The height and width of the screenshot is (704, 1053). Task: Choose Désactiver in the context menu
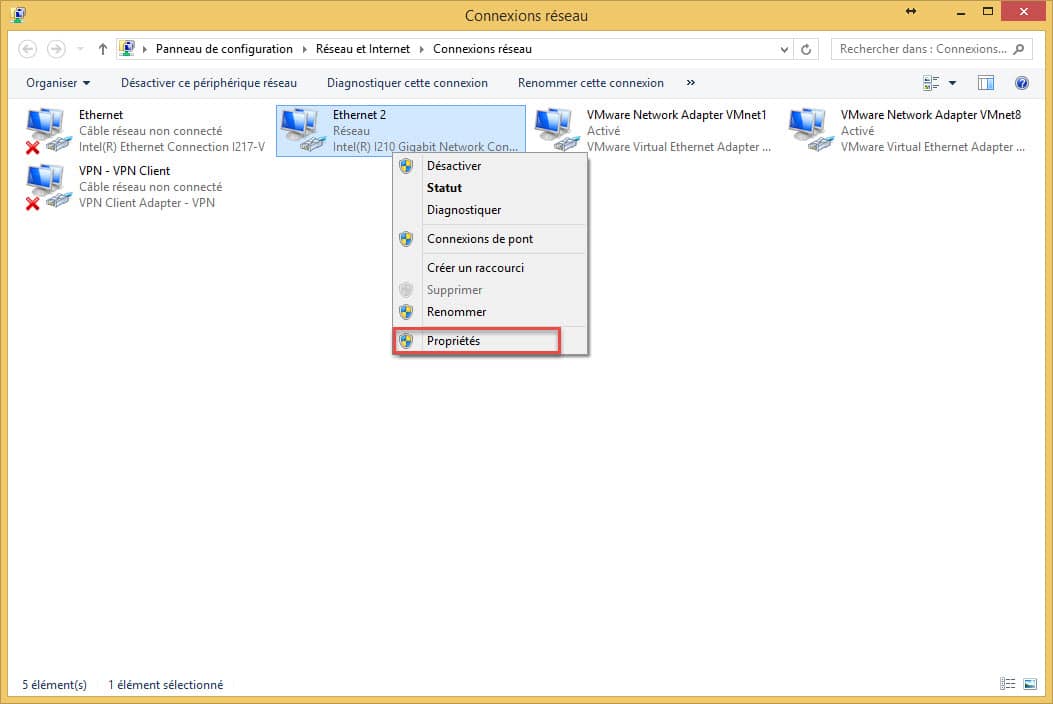tap(453, 166)
